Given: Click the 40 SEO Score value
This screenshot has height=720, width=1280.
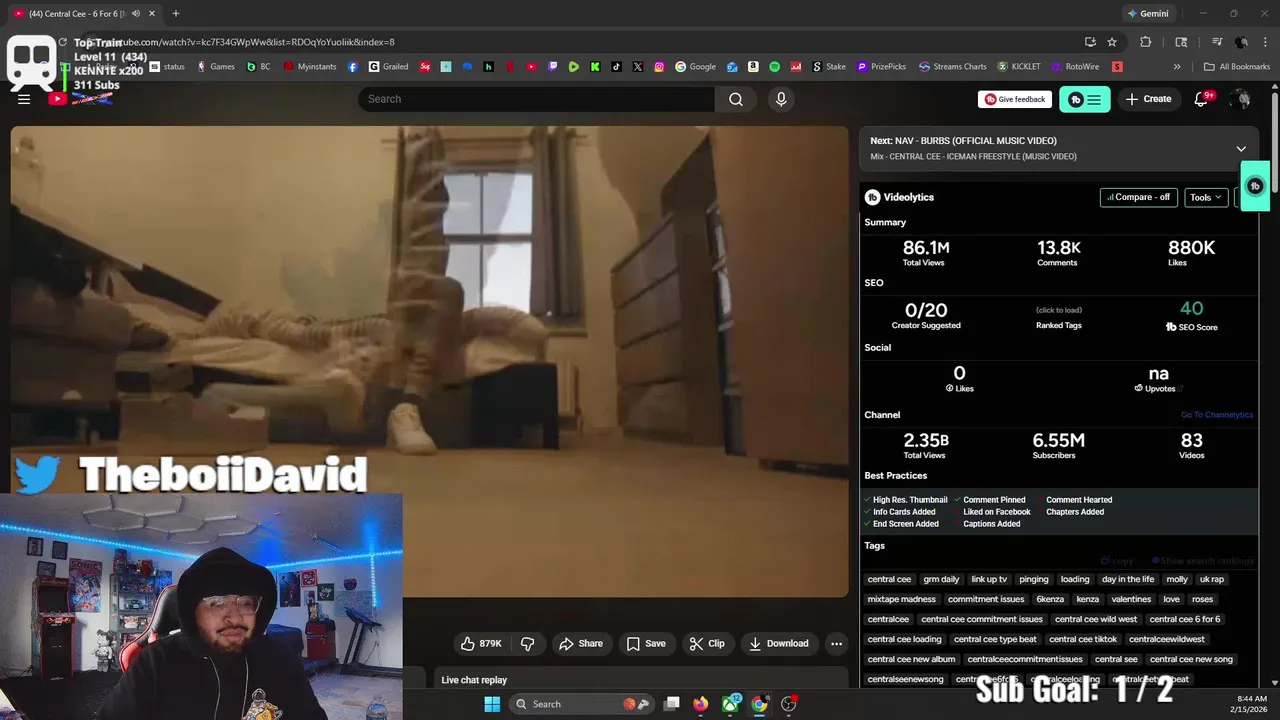Looking at the screenshot, I should coord(1191,309).
